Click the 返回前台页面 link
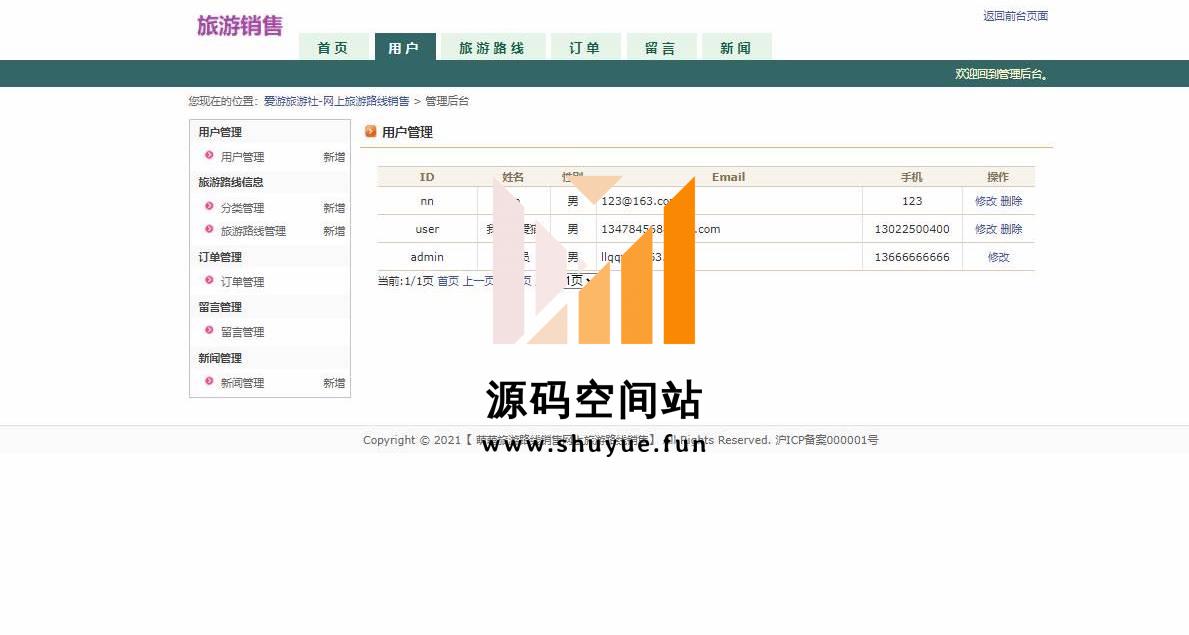This screenshot has width=1189, height=635. point(1015,16)
